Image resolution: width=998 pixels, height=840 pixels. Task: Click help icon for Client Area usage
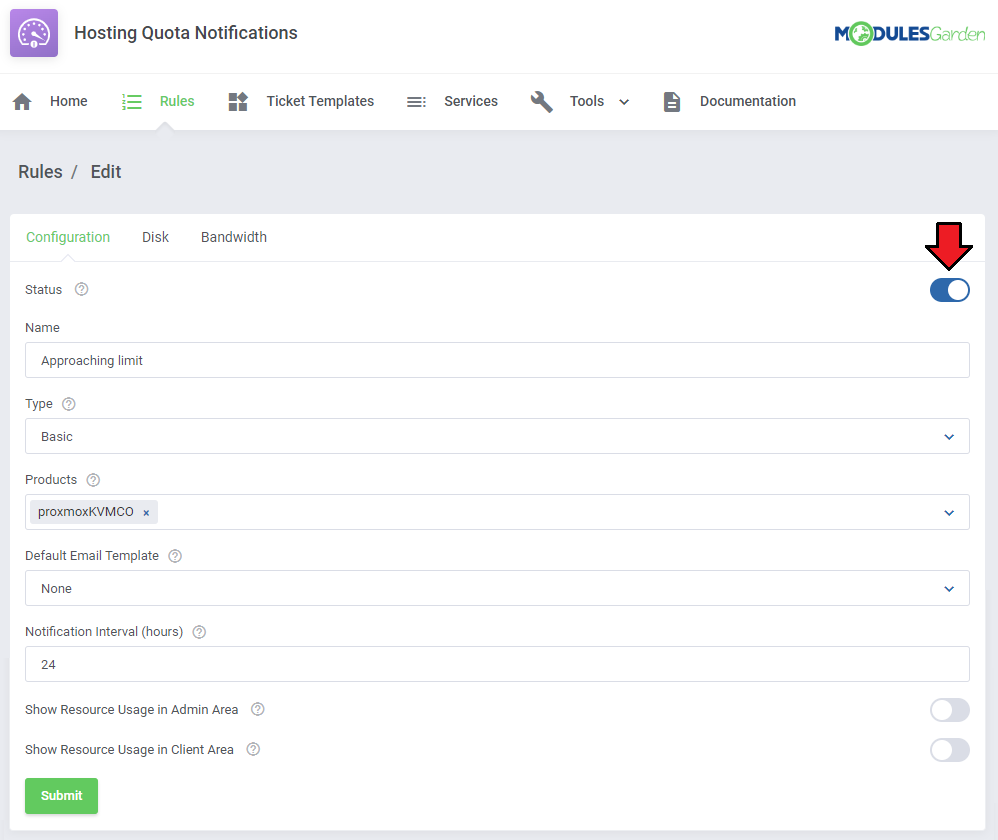[x=253, y=750]
